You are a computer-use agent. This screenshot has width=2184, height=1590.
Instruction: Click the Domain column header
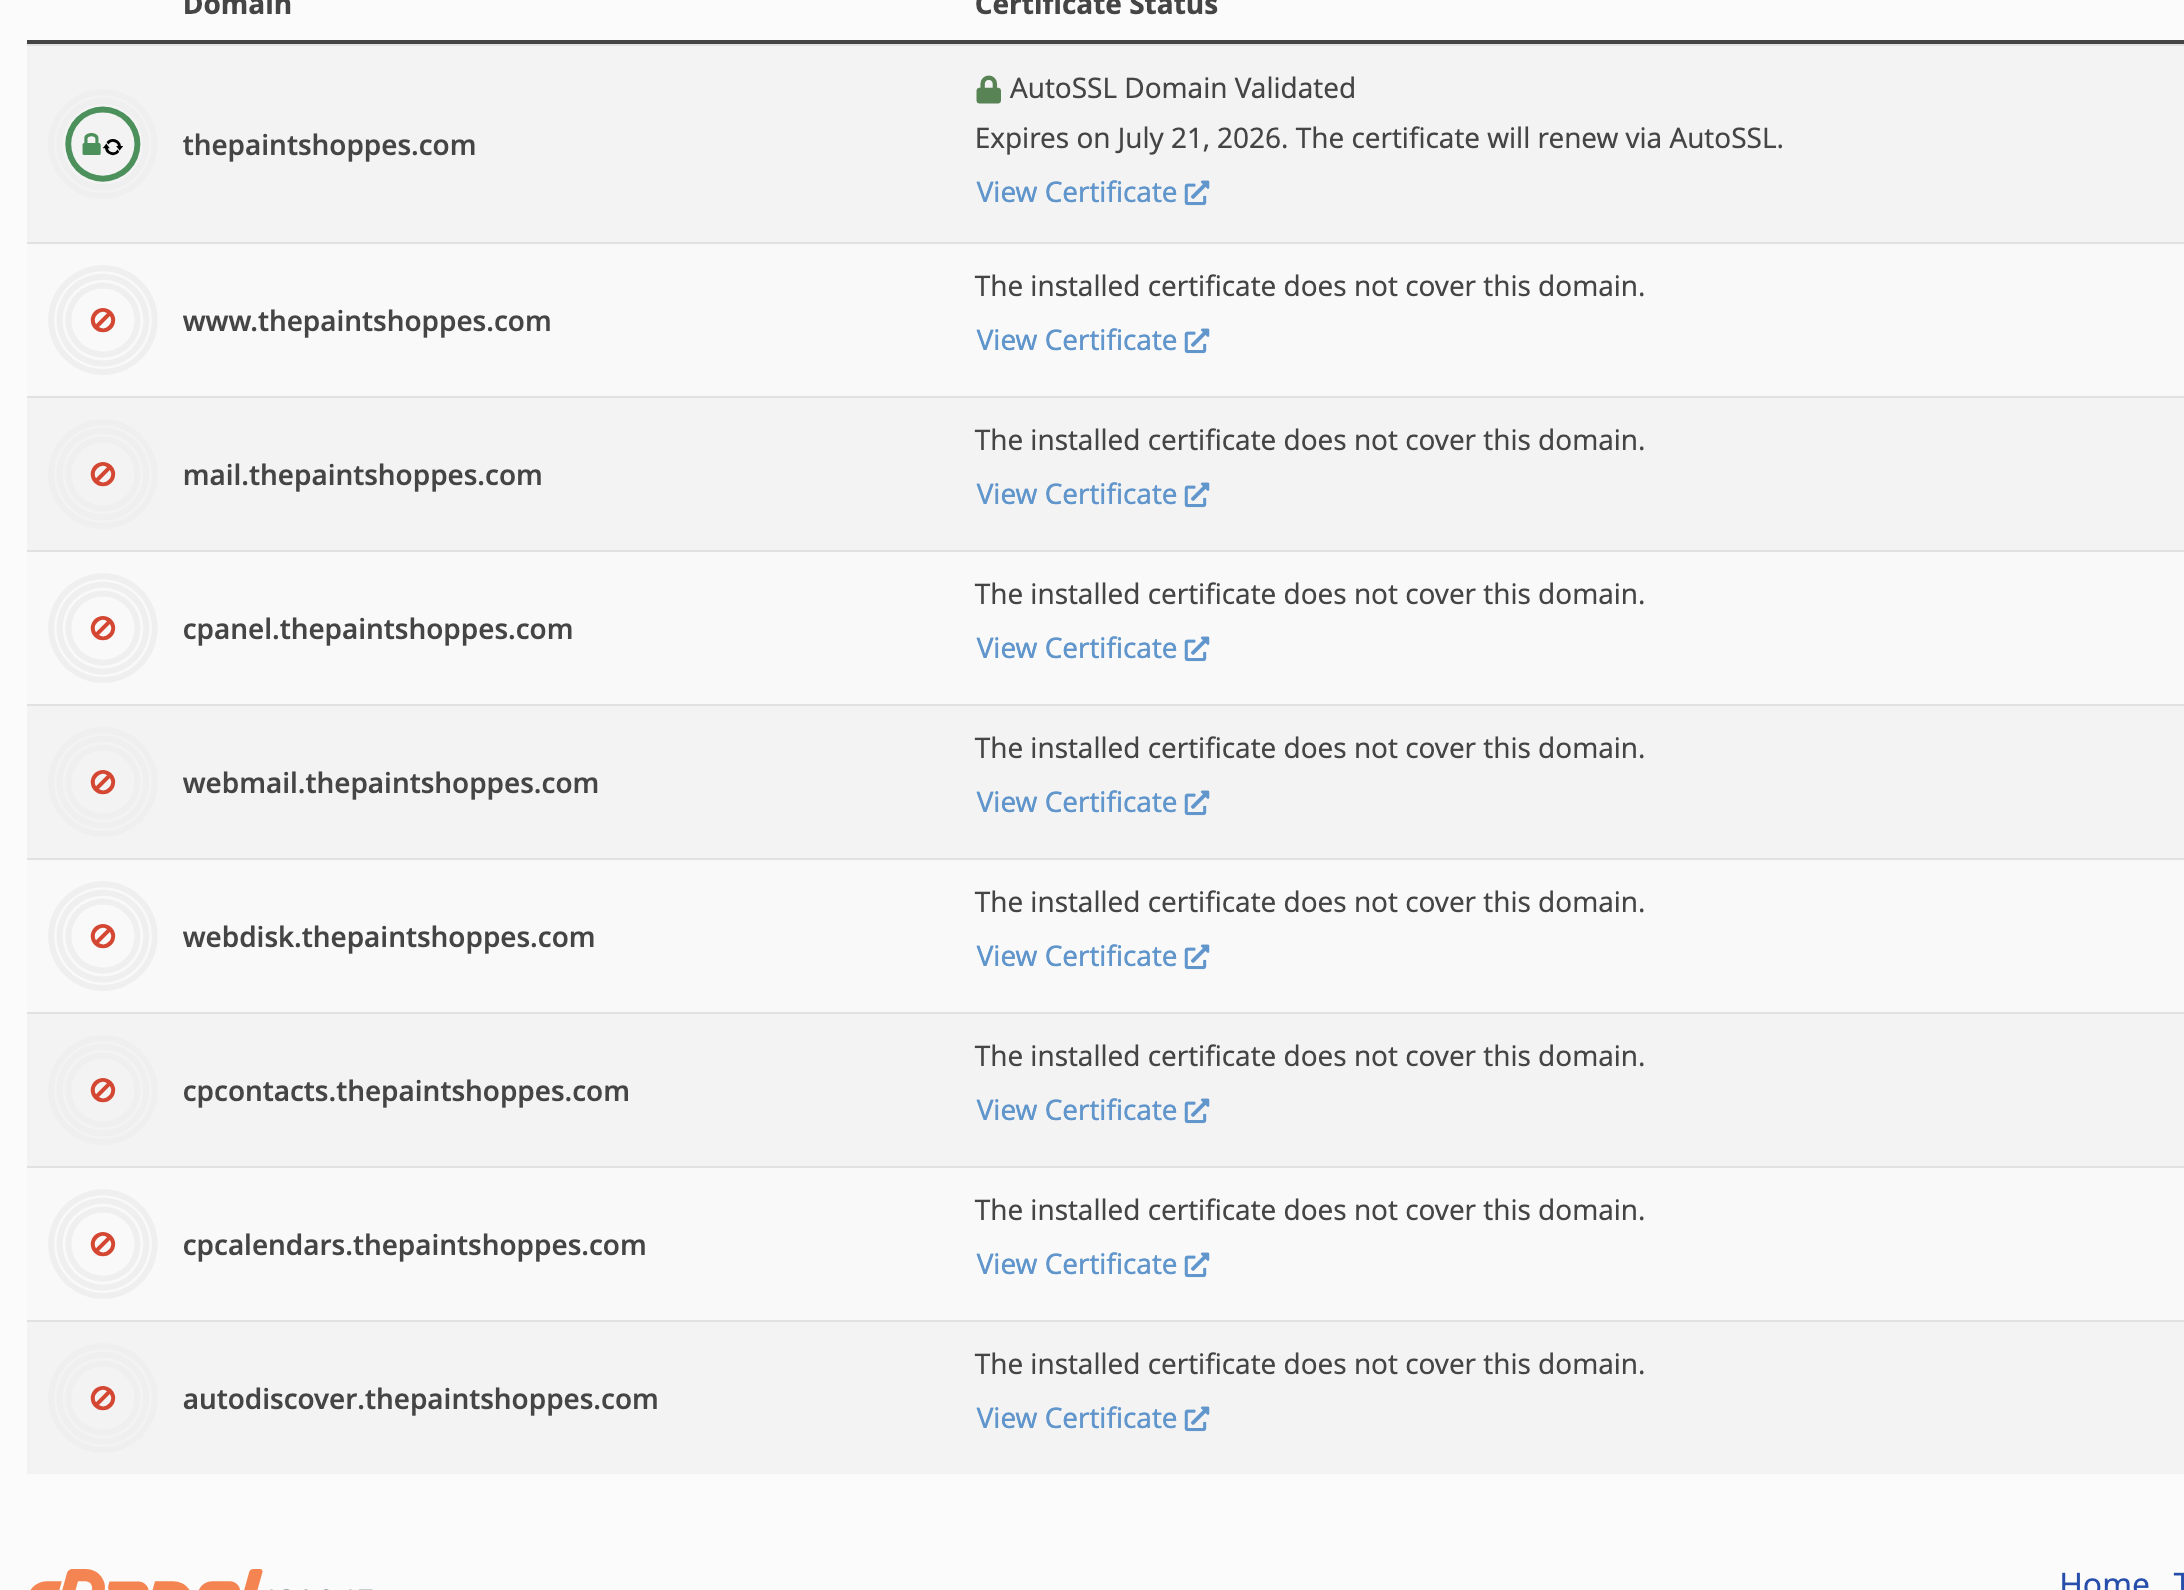point(236,8)
